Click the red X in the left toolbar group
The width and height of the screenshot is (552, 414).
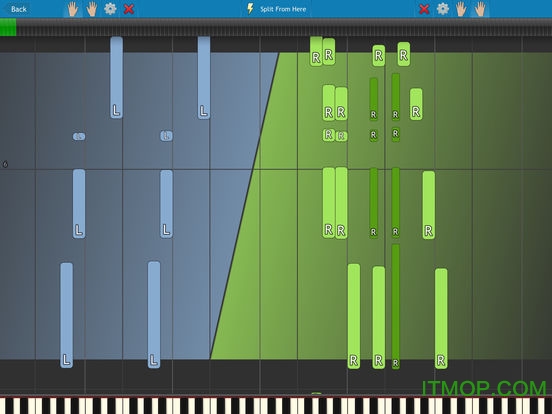129,9
